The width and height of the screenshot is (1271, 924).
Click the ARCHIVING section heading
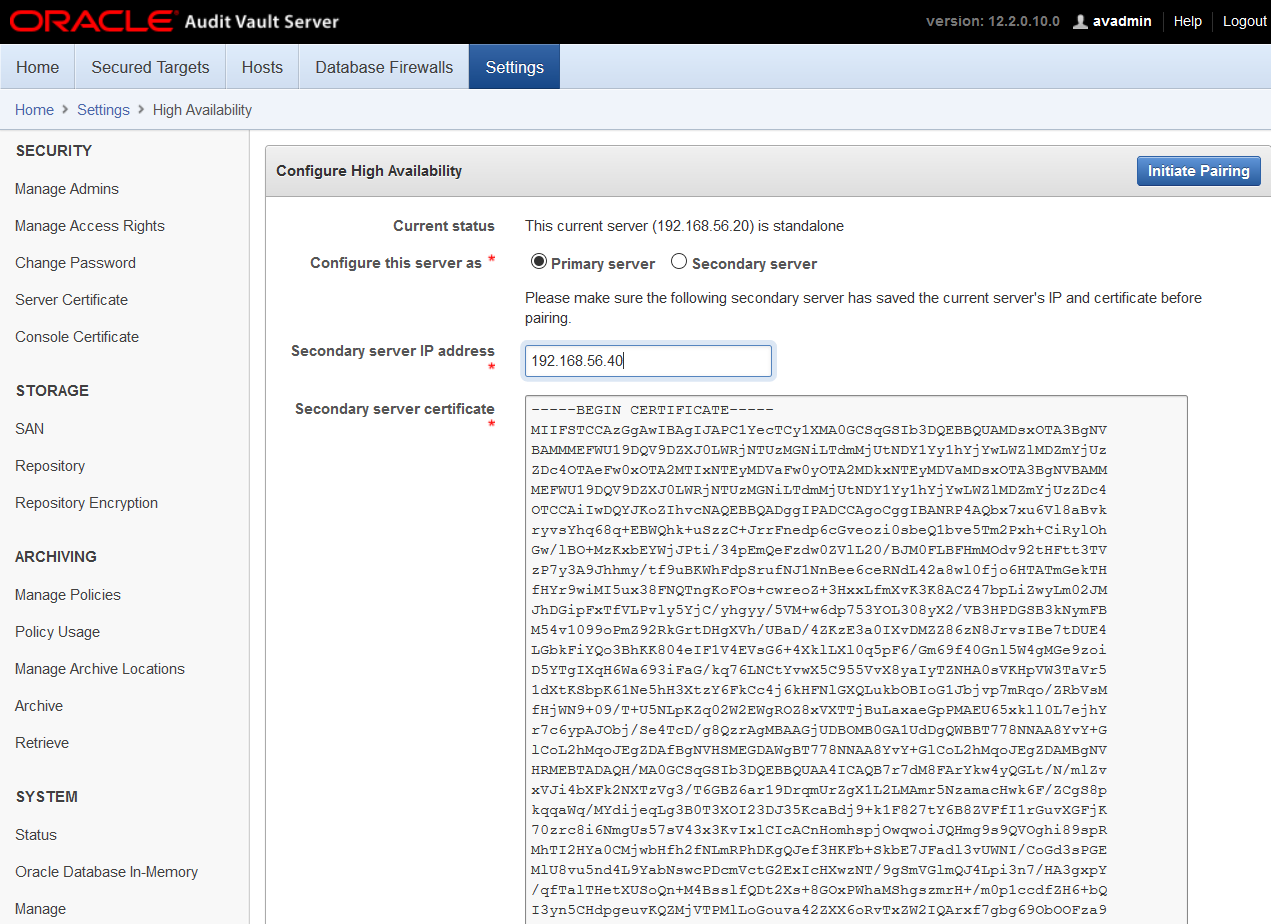pyautogui.click(x=56, y=557)
